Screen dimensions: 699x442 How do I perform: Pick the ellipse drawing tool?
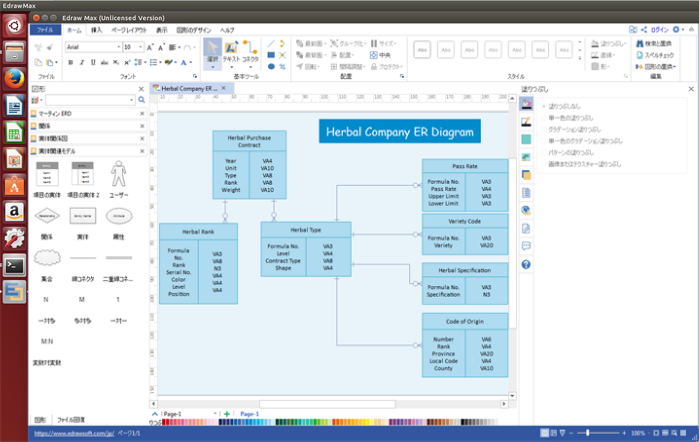coord(271,66)
